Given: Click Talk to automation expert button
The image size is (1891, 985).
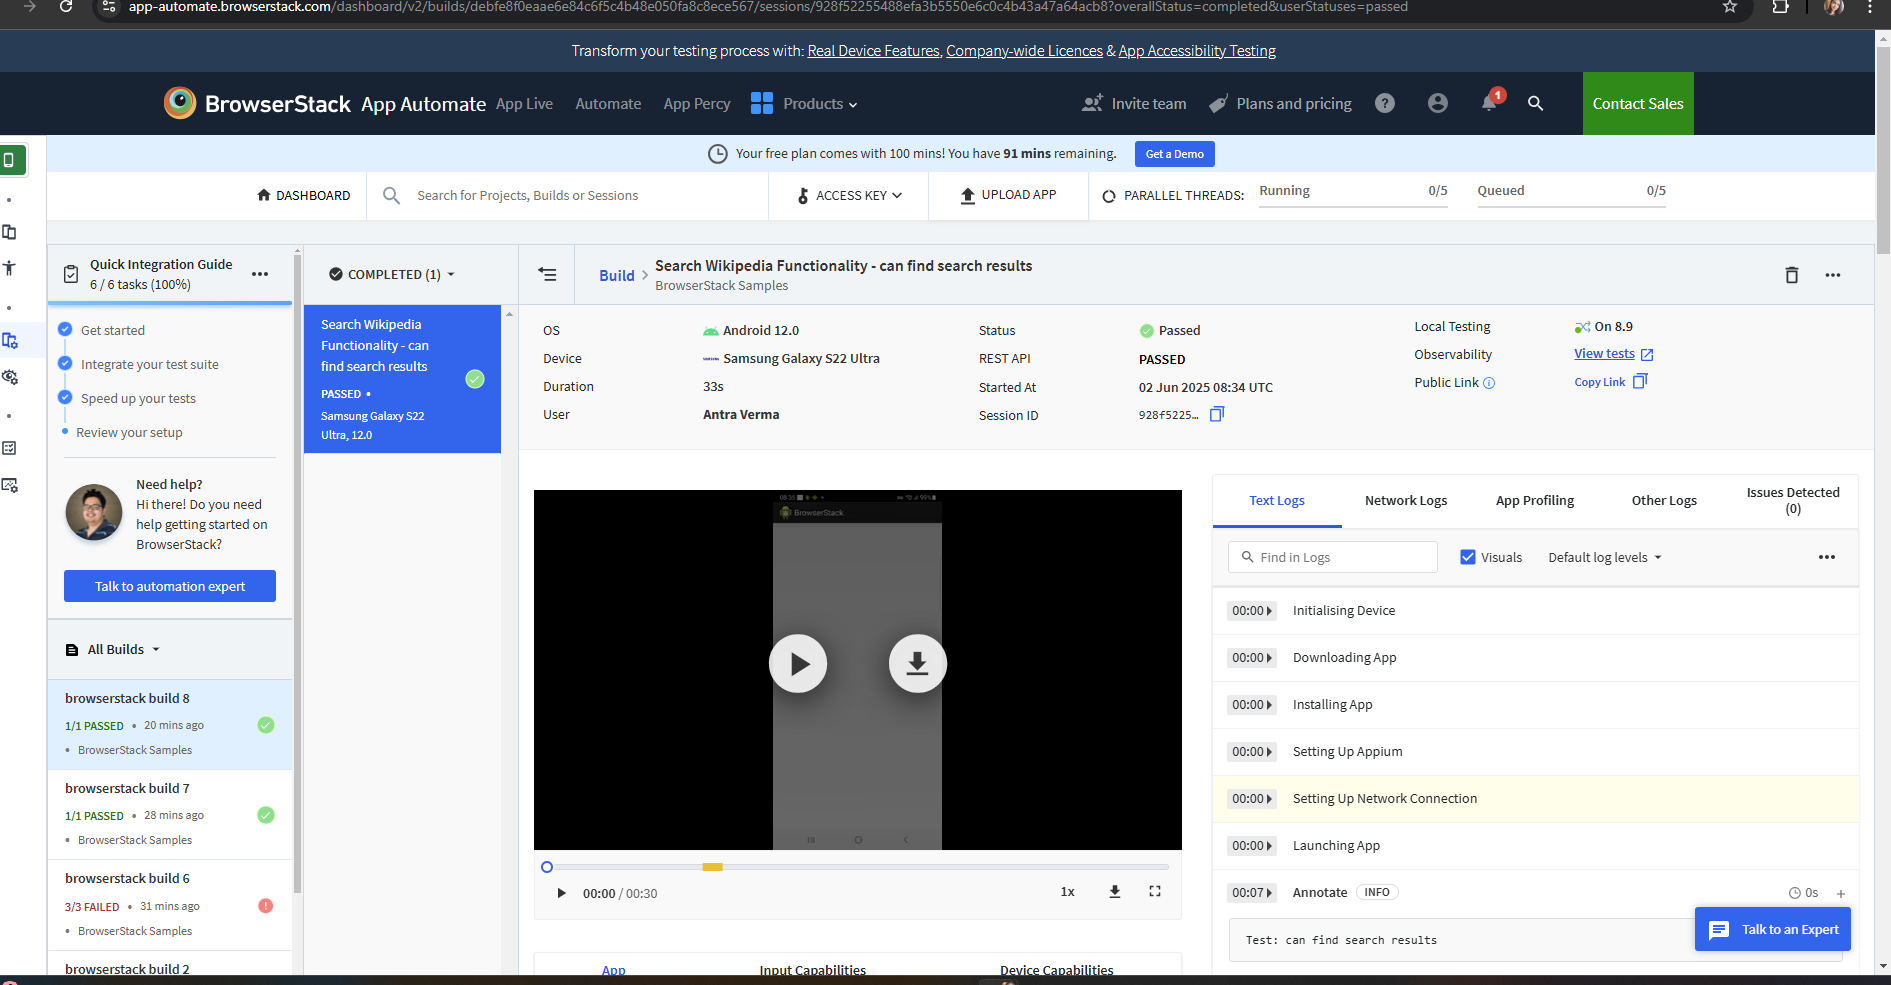Looking at the screenshot, I should click(170, 586).
